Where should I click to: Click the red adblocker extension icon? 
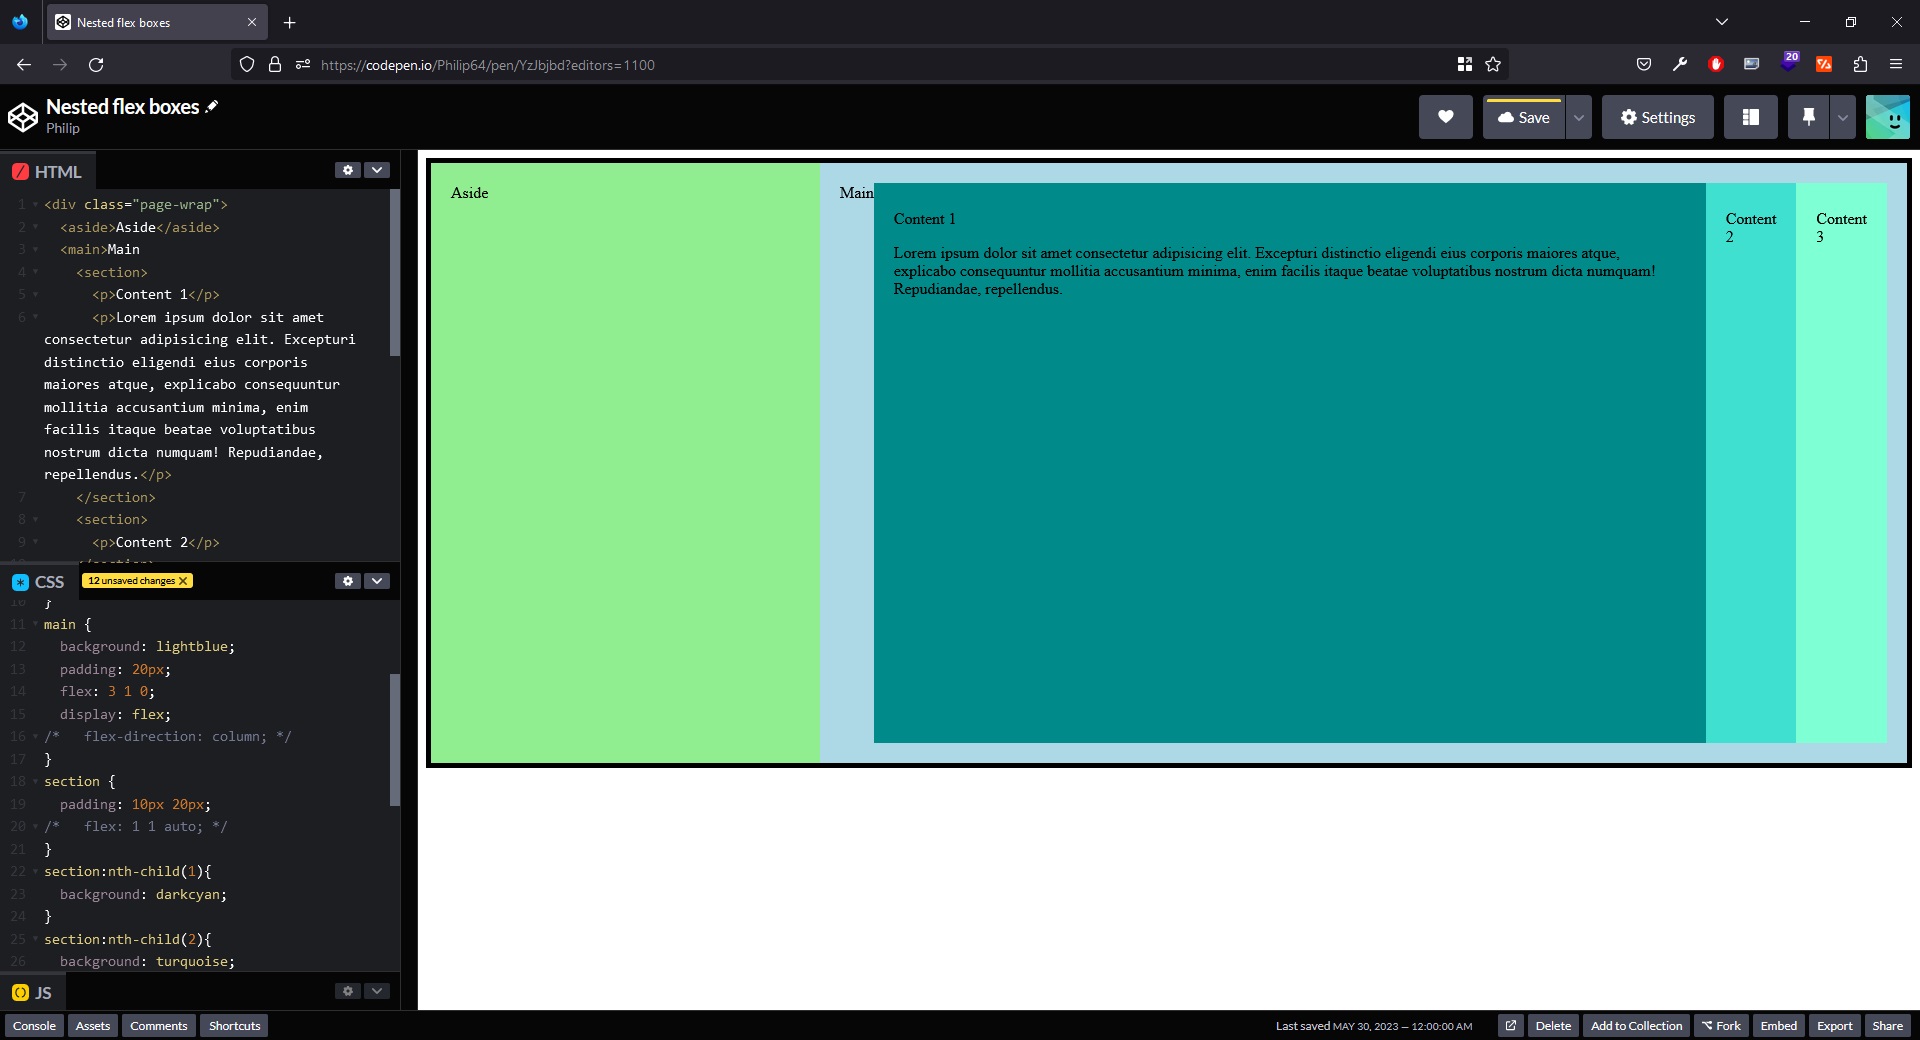(x=1716, y=64)
